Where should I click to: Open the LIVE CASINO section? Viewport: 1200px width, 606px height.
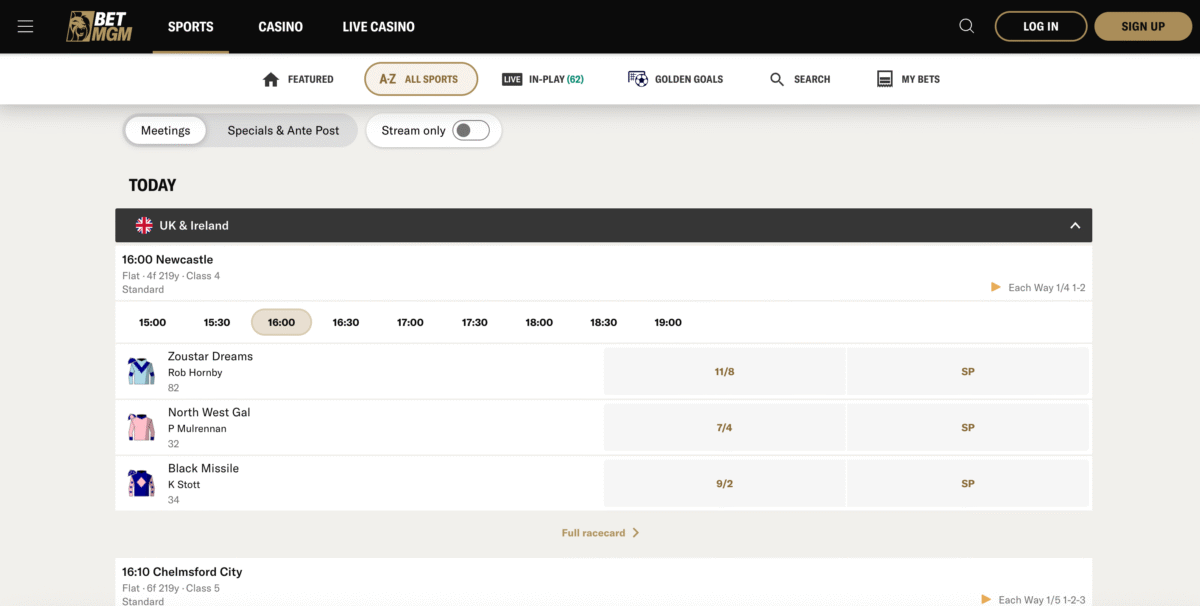378,27
